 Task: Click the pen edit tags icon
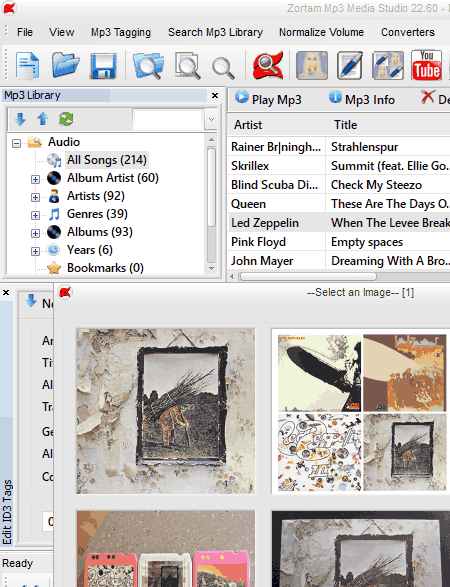coord(350,66)
